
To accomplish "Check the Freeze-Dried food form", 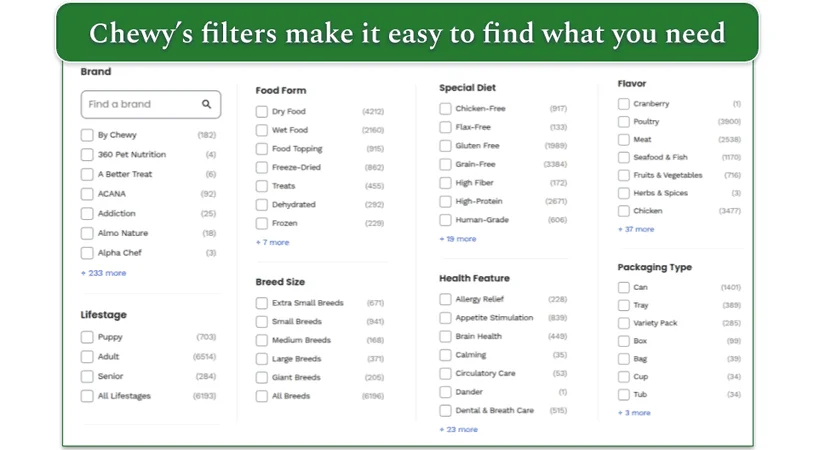I will pyautogui.click(x=262, y=168).
